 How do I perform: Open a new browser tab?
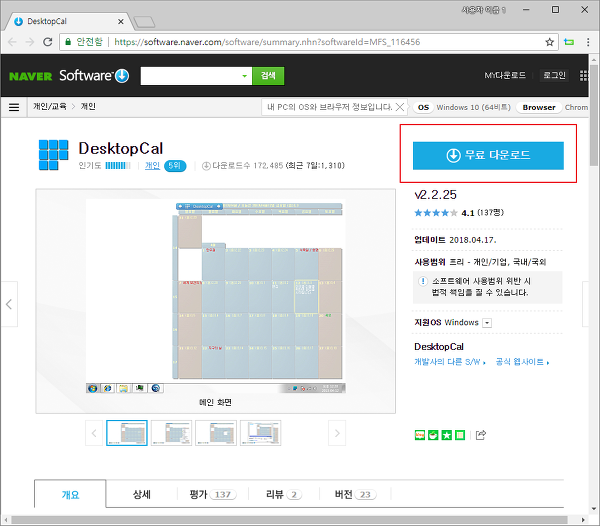145,22
